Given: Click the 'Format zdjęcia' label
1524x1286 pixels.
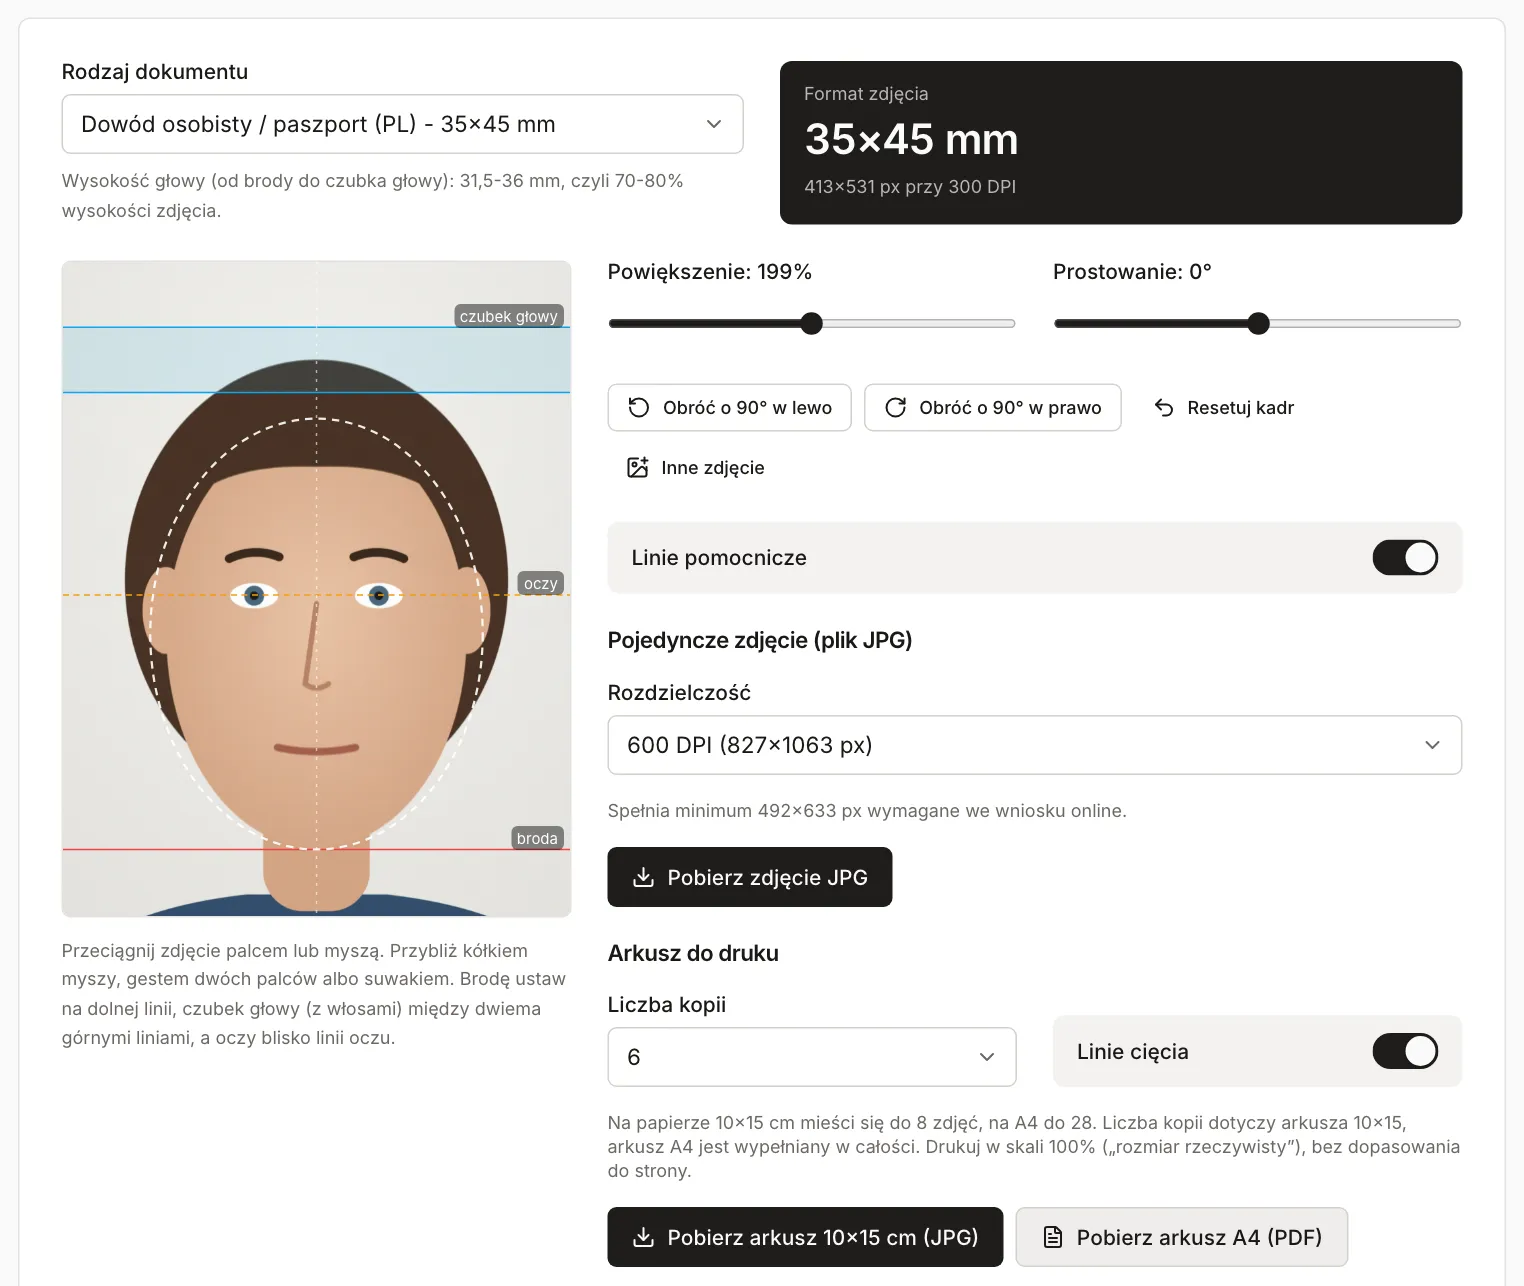Looking at the screenshot, I should tap(866, 94).
